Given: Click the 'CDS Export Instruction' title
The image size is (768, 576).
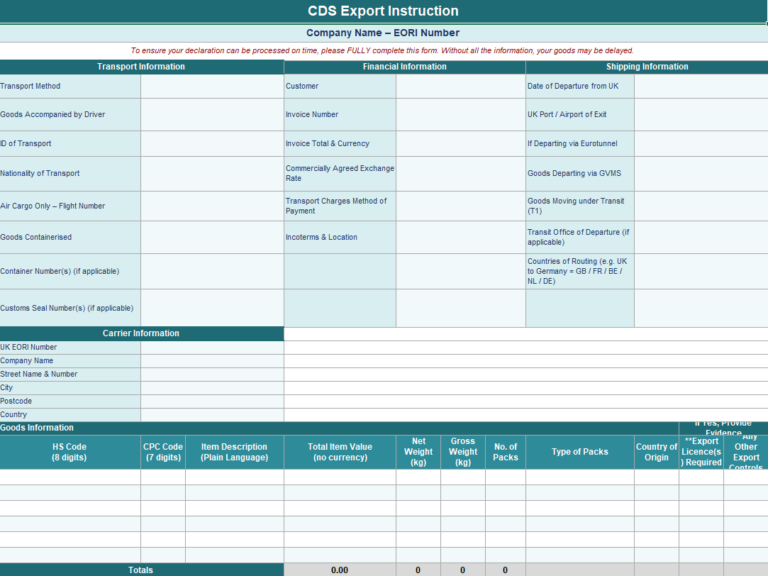Looking at the screenshot, I should (383, 11).
